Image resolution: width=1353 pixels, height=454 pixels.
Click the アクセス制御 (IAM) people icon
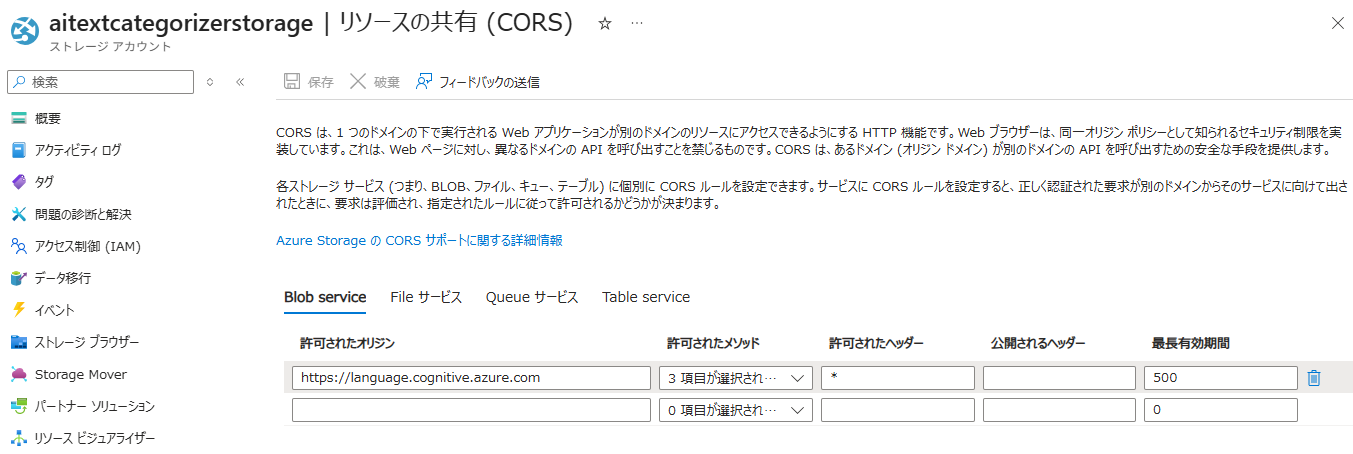coord(18,246)
